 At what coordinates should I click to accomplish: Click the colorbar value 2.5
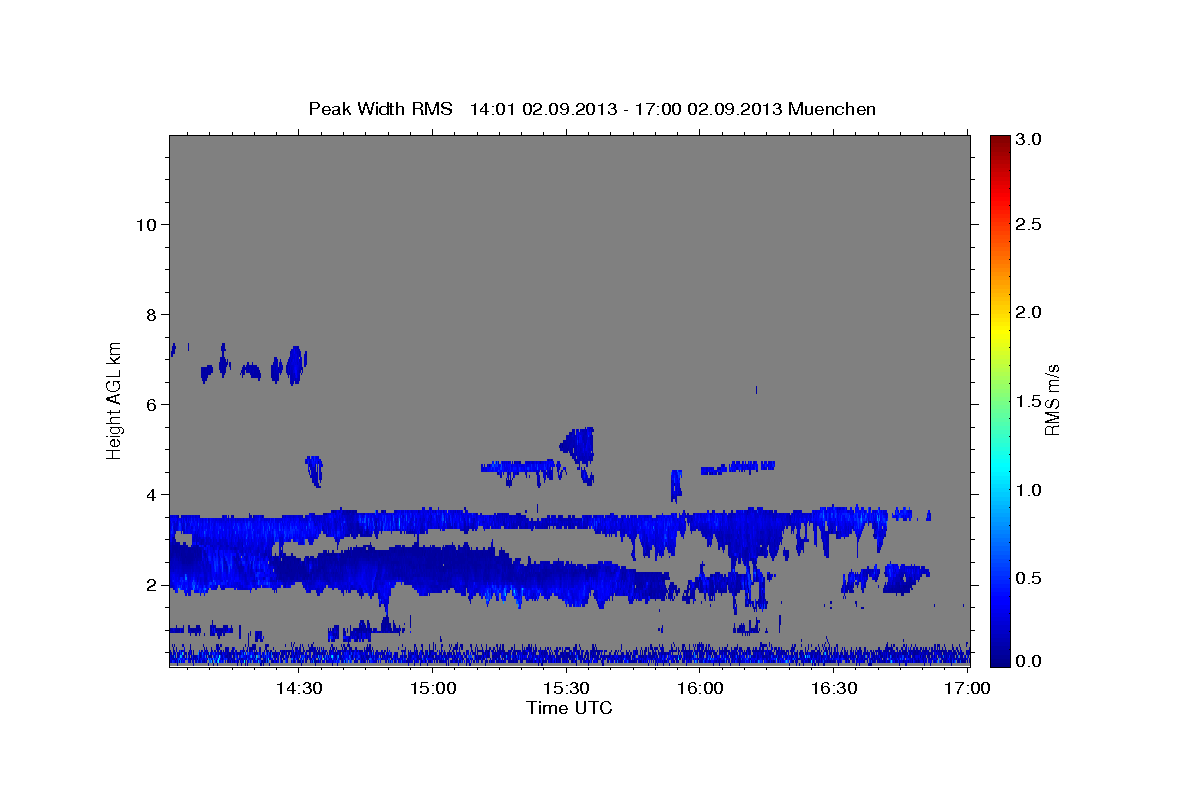coord(1029,224)
